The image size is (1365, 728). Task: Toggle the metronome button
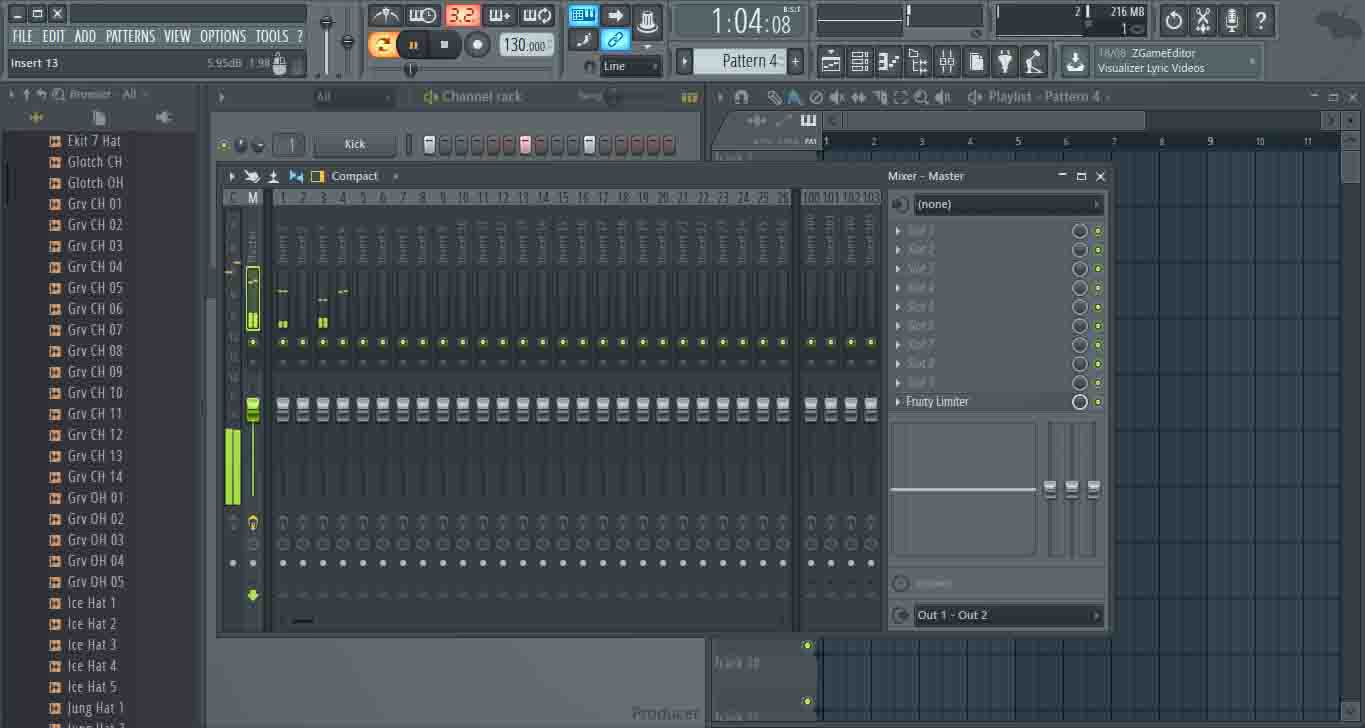tap(385, 15)
